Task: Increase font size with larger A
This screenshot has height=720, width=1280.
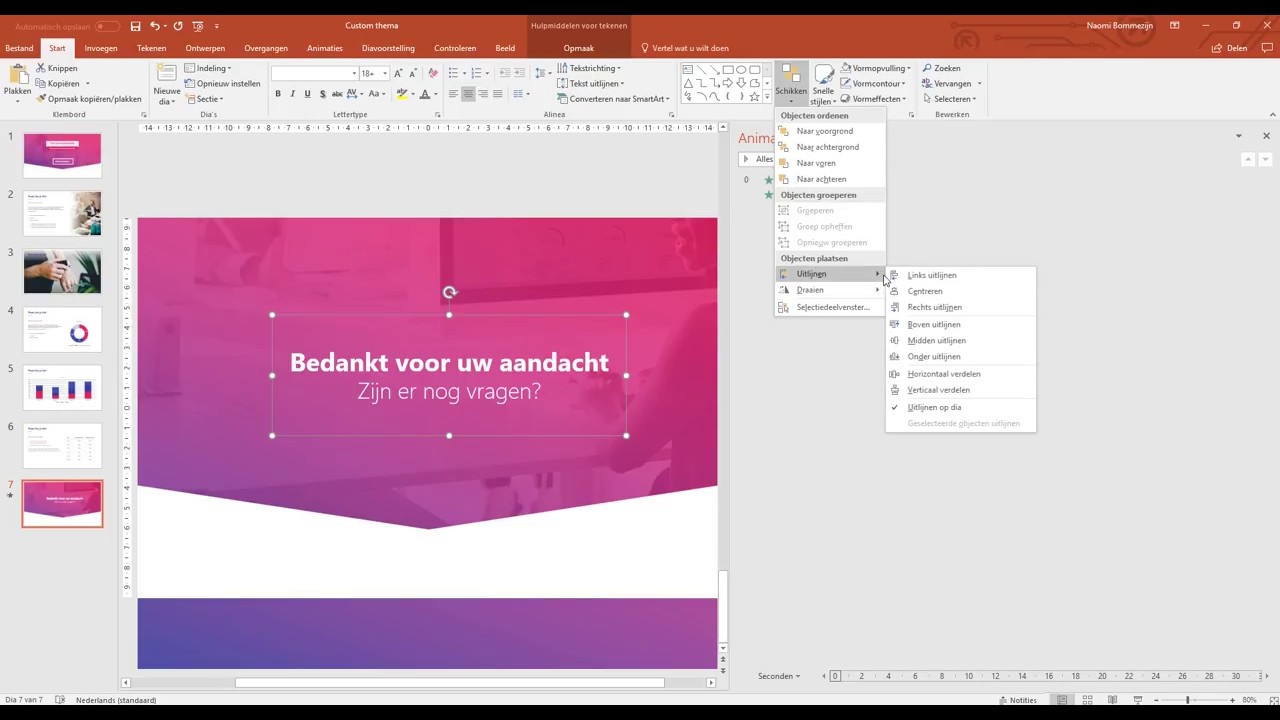Action: pyautogui.click(x=398, y=73)
